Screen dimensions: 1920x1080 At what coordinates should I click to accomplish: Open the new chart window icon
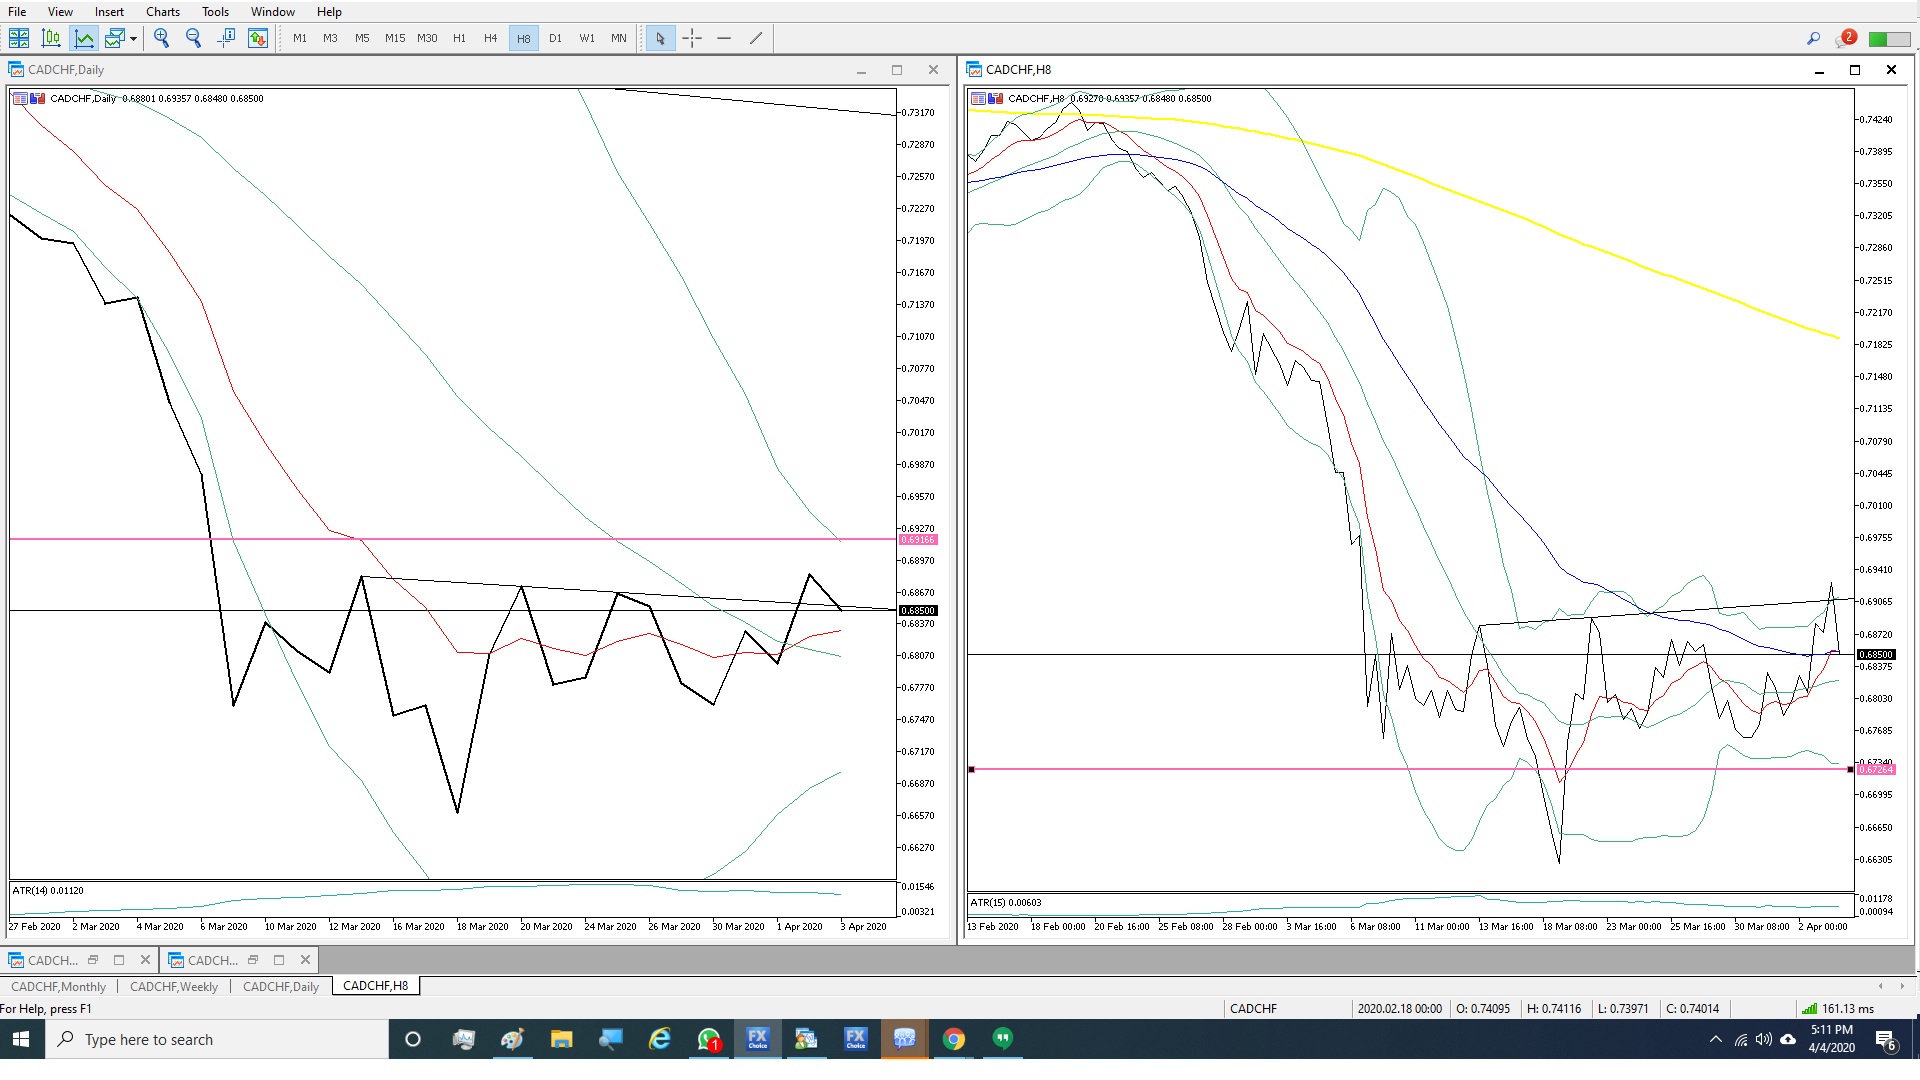(19, 38)
